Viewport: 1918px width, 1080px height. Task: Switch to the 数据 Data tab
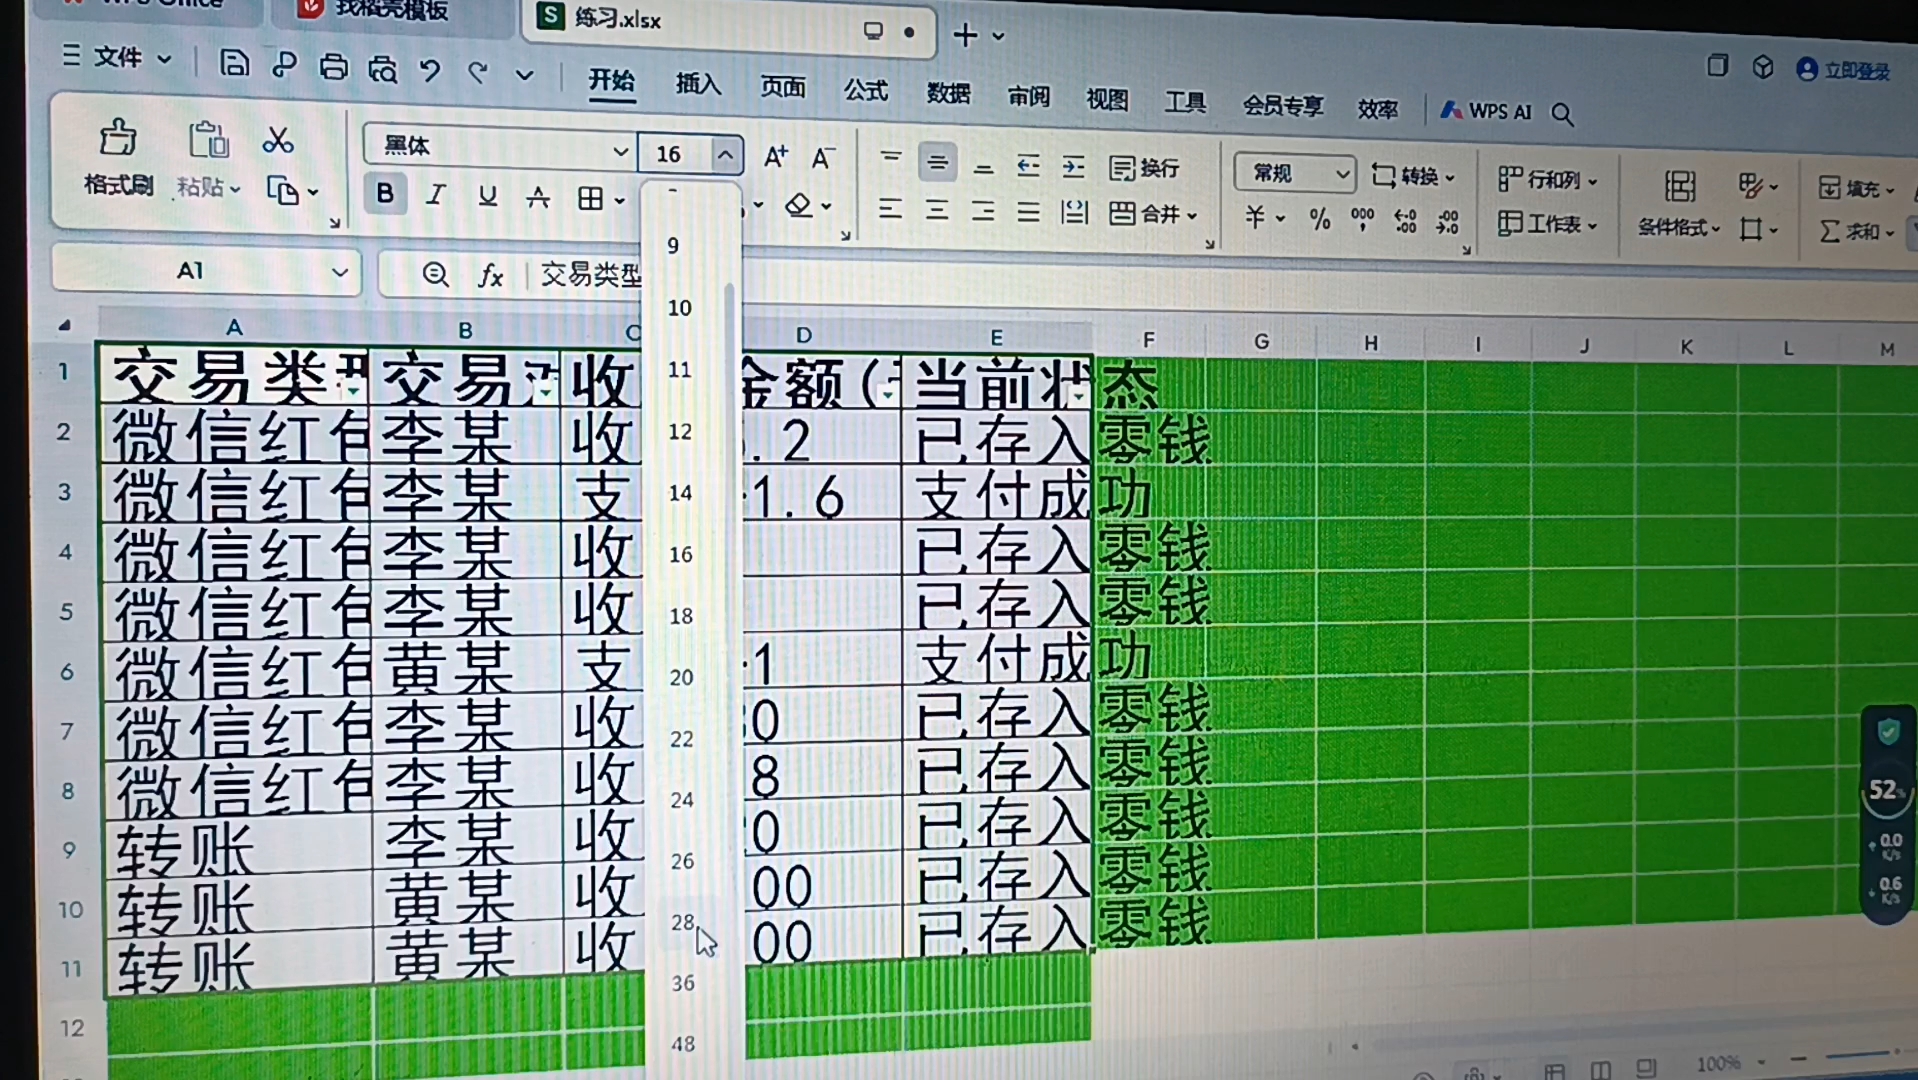click(x=948, y=93)
